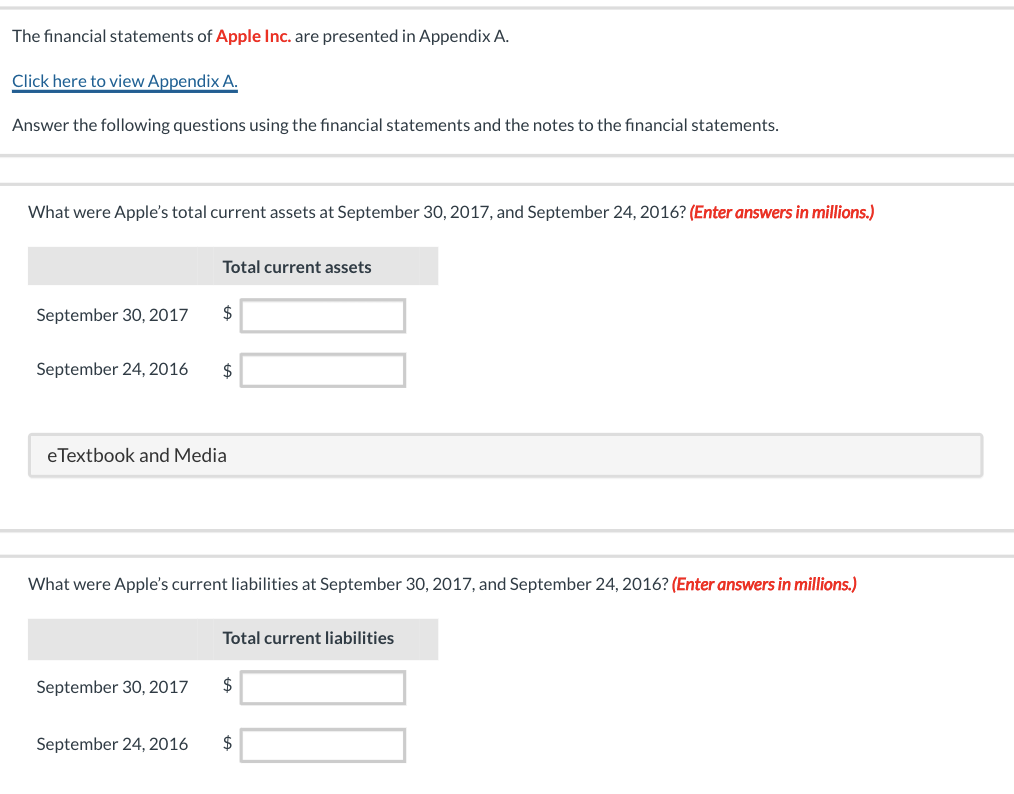Click the dollar sign beside 2016 current liabilities field

227,743
